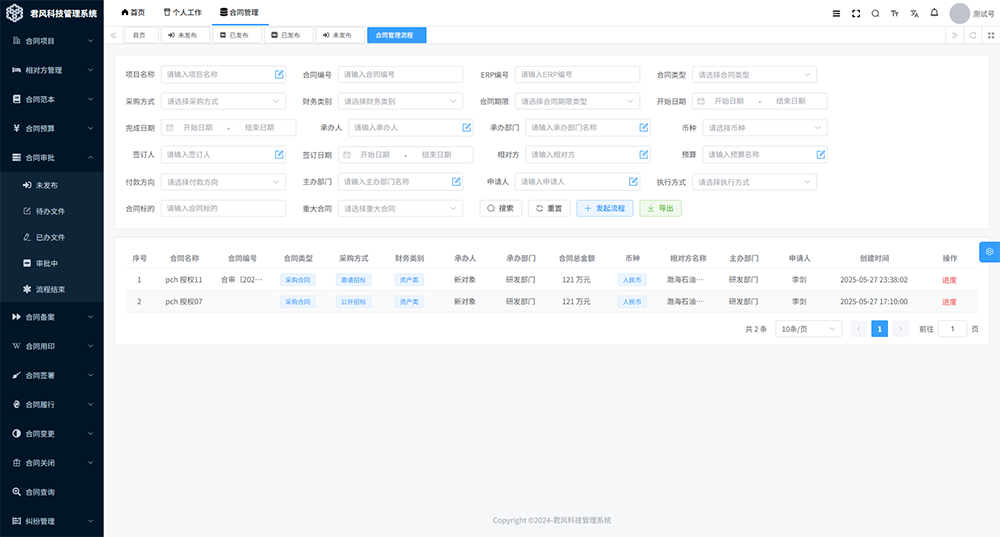Click the picker icon in 承办人 field
1000x537 pixels.
click(x=466, y=128)
